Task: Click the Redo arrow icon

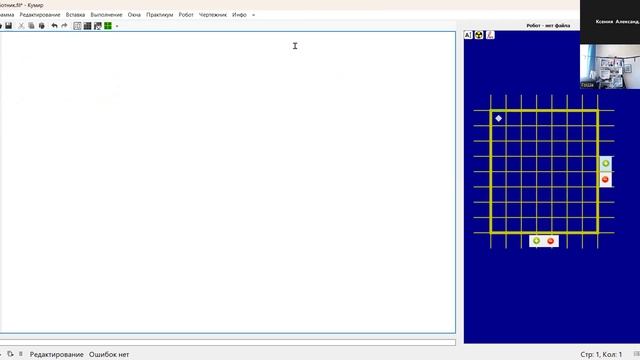Action: pyautogui.click(x=64, y=26)
